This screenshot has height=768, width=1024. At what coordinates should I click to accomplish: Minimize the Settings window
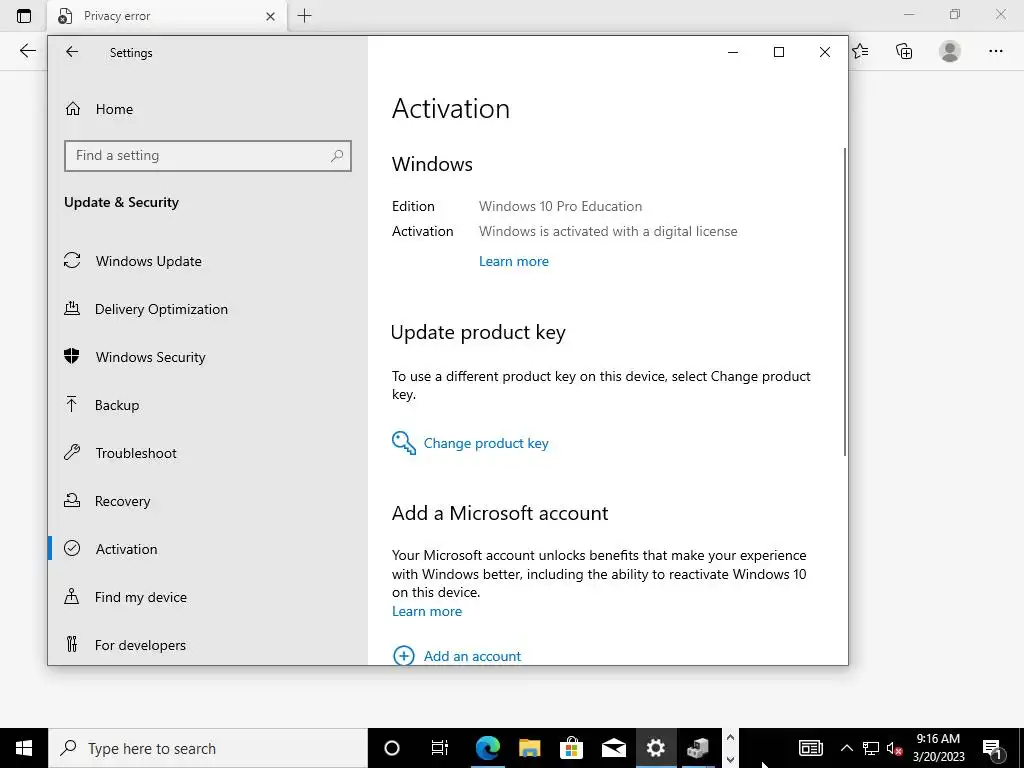coord(733,52)
